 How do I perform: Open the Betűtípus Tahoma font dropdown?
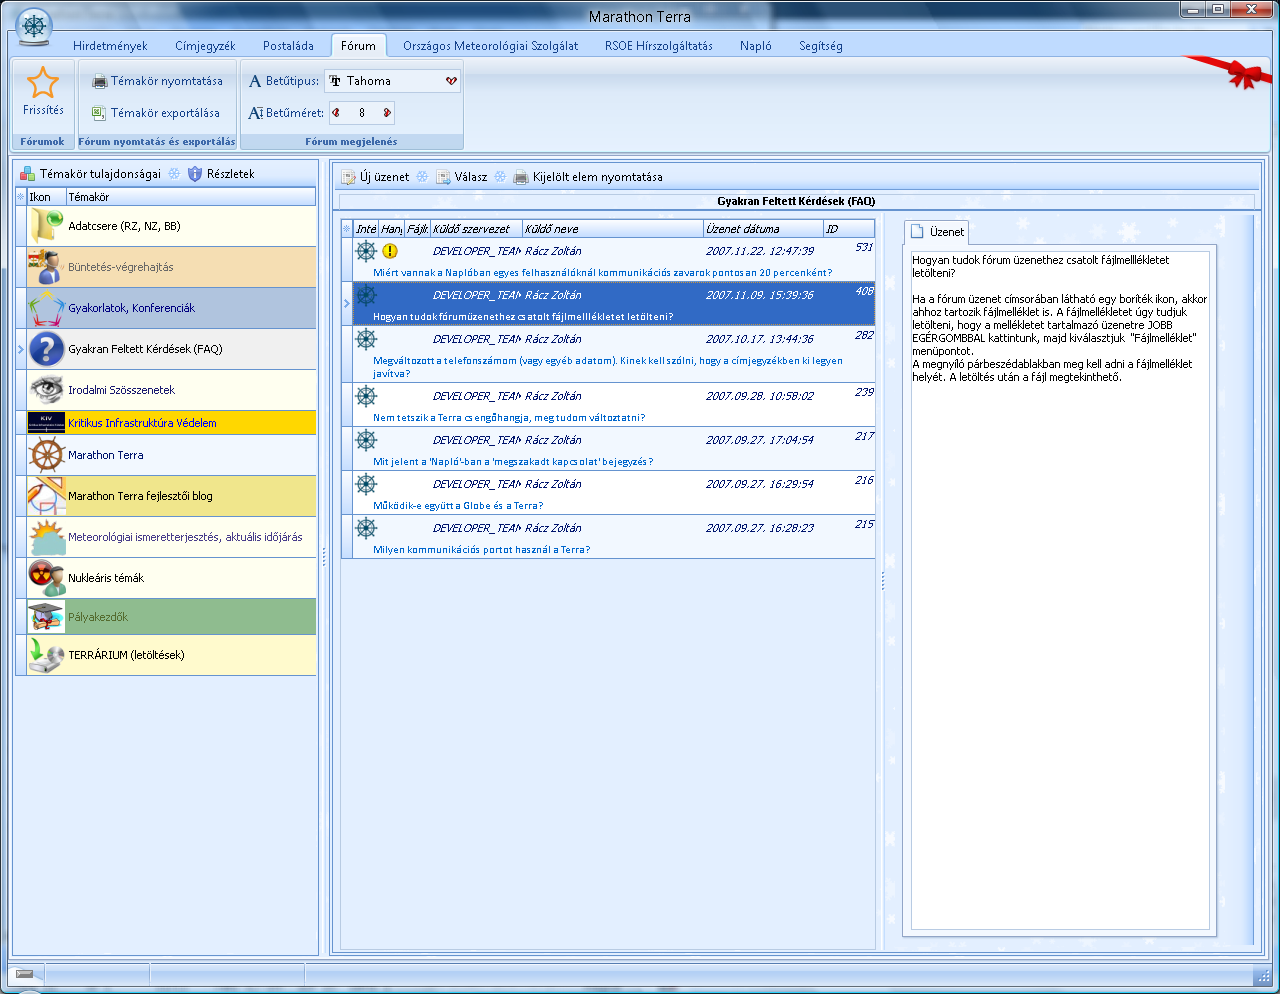451,81
